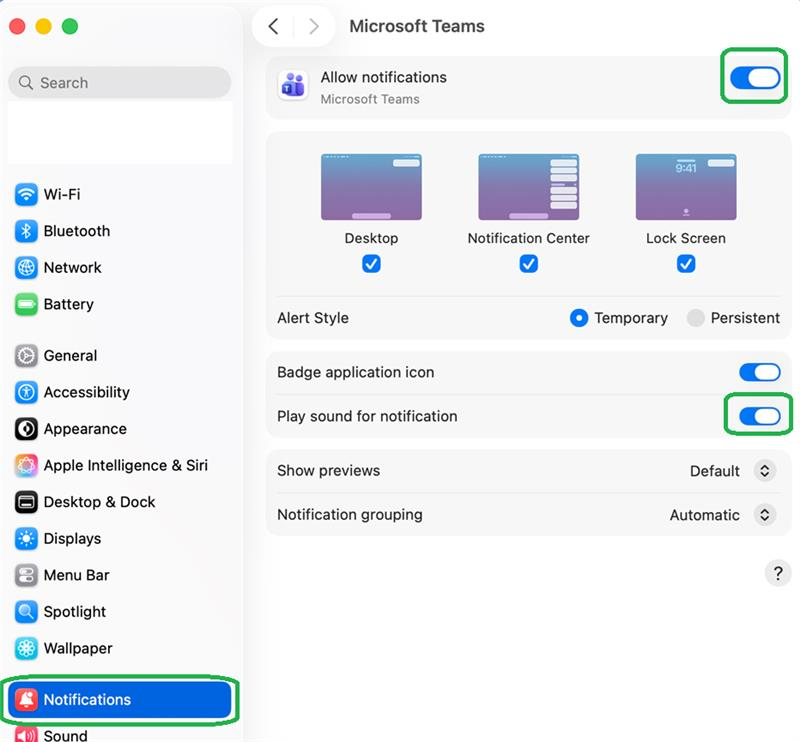This screenshot has width=800, height=742.
Task: Turn off Play sound for notification
Action: [760, 416]
